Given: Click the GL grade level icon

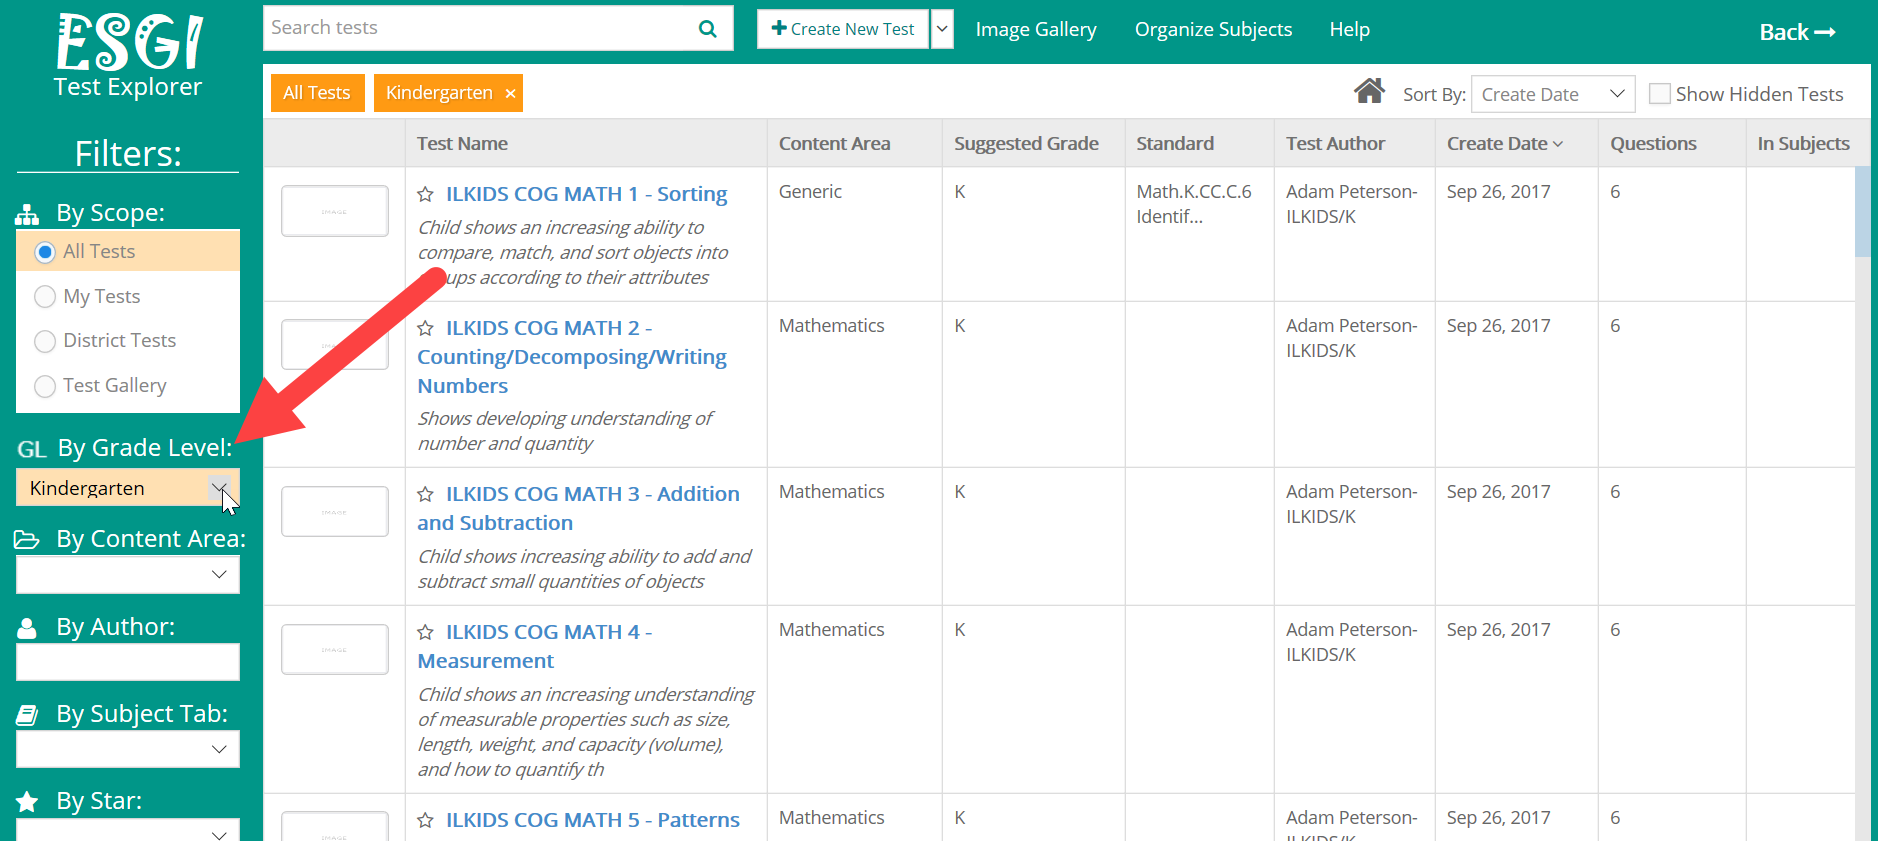Looking at the screenshot, I should (x=32, y=449).
